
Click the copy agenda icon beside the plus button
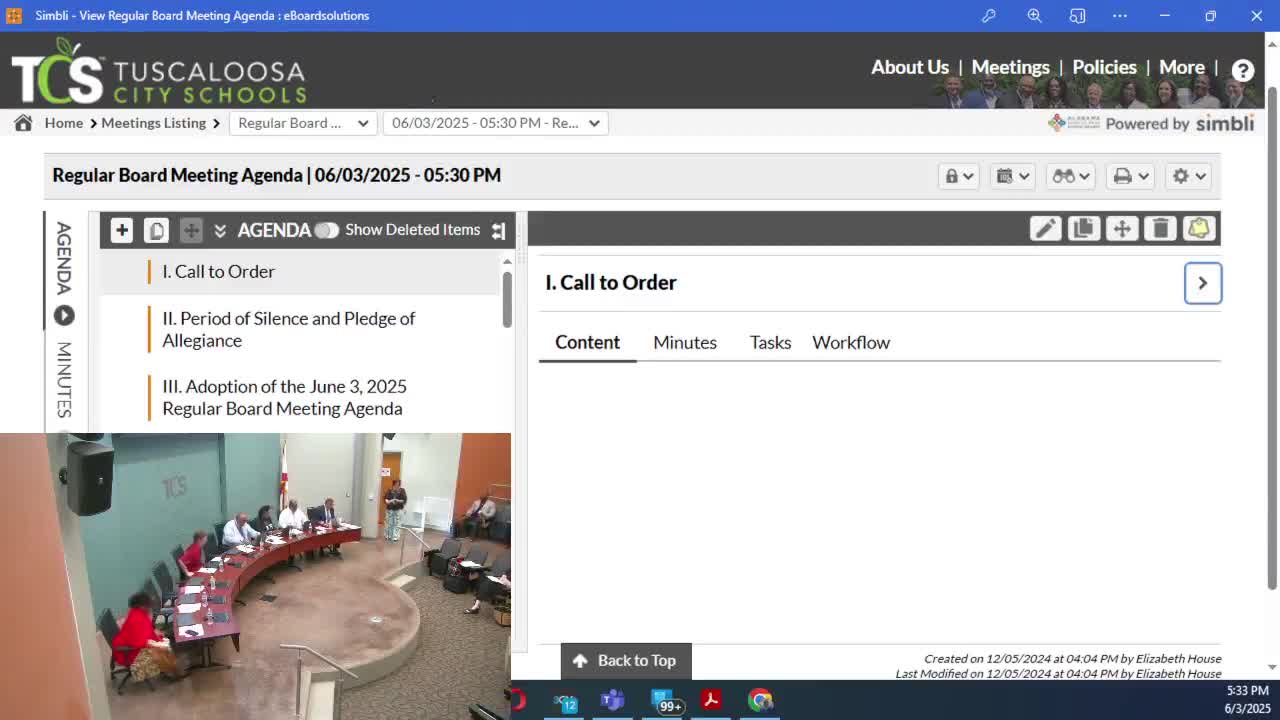click(156, 230)
